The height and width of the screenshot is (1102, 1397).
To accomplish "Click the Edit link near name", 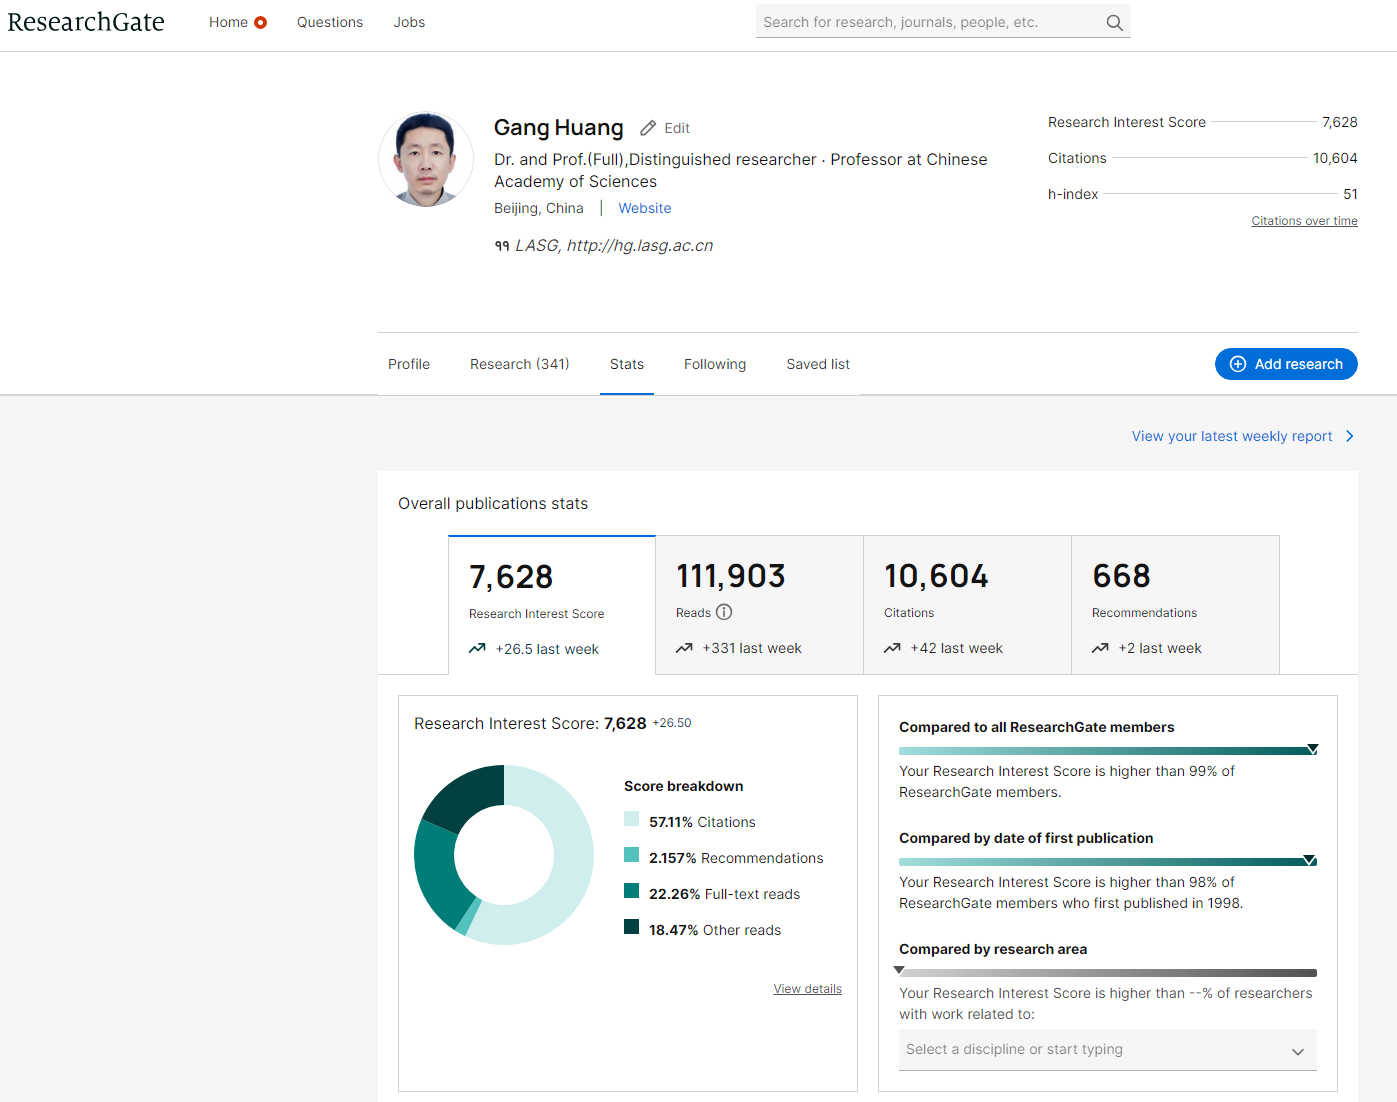I will coord(677,128).
